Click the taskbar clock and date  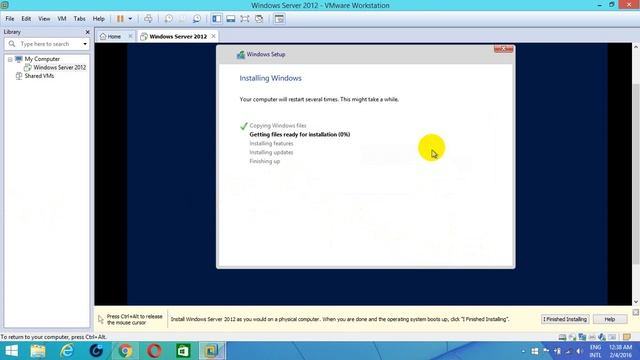click(x=620, y=351)
